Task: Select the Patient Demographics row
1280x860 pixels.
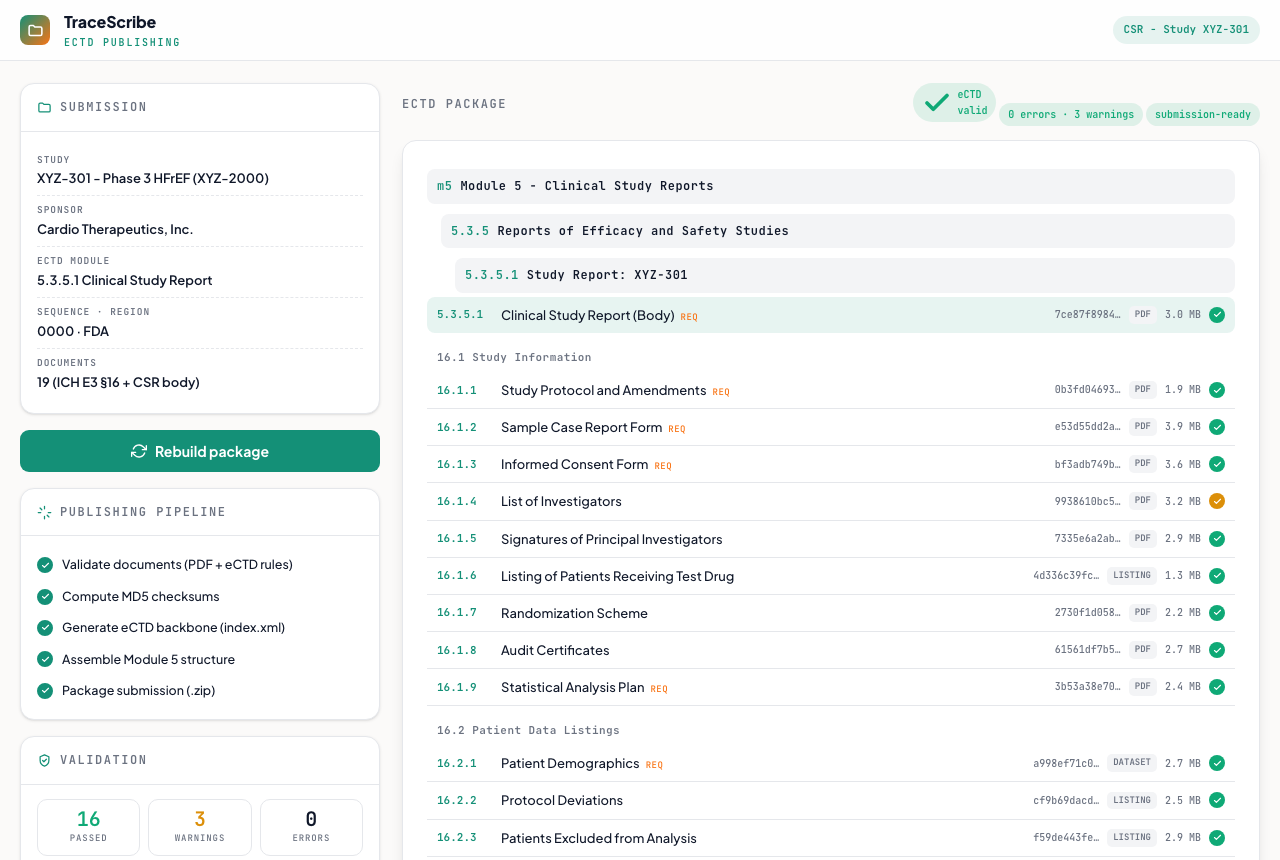Action: (831, 763)
